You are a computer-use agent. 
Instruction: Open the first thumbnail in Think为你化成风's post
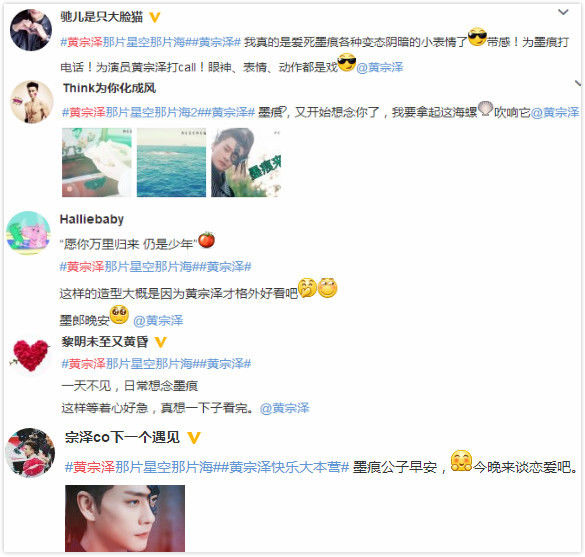[97, 162]
